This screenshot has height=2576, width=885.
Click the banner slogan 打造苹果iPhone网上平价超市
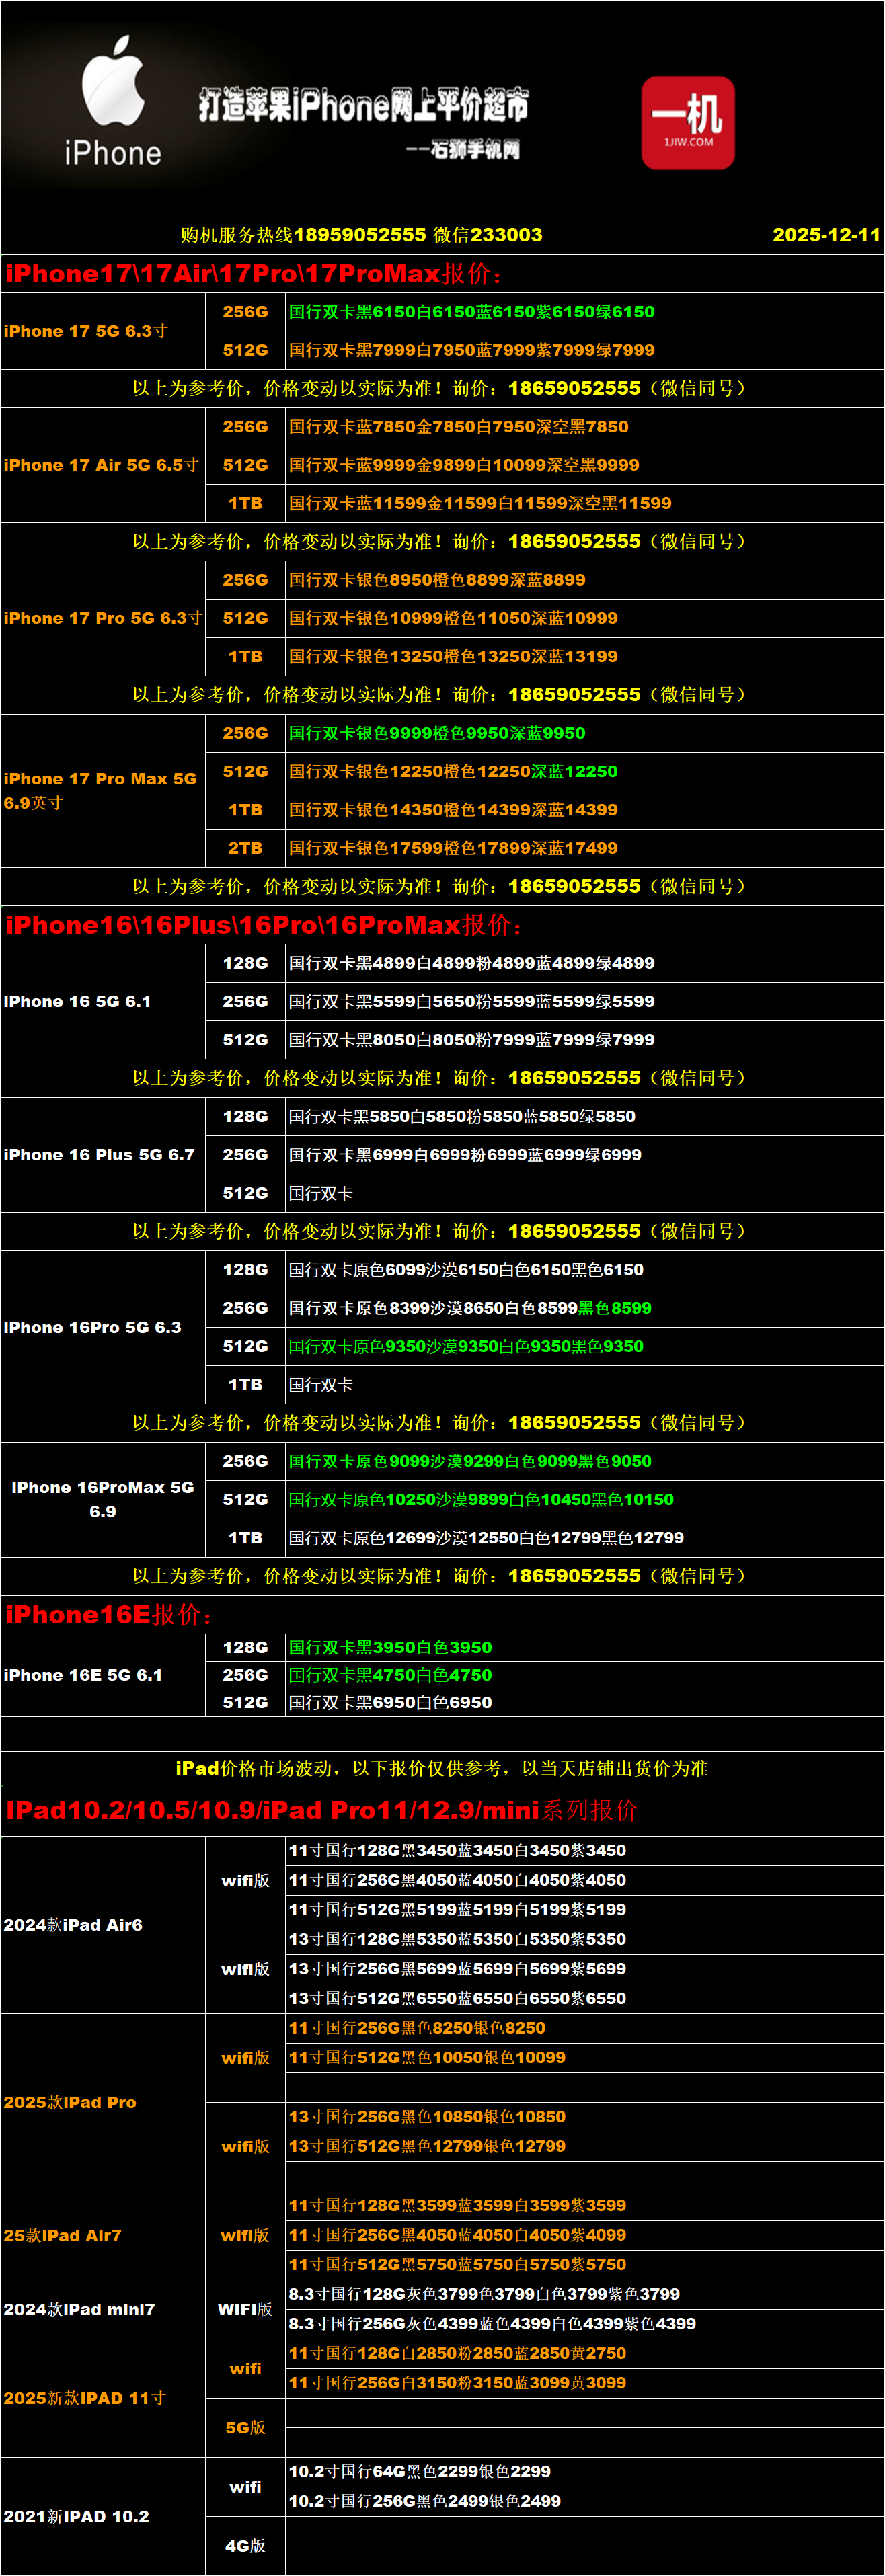pos(363,104)
